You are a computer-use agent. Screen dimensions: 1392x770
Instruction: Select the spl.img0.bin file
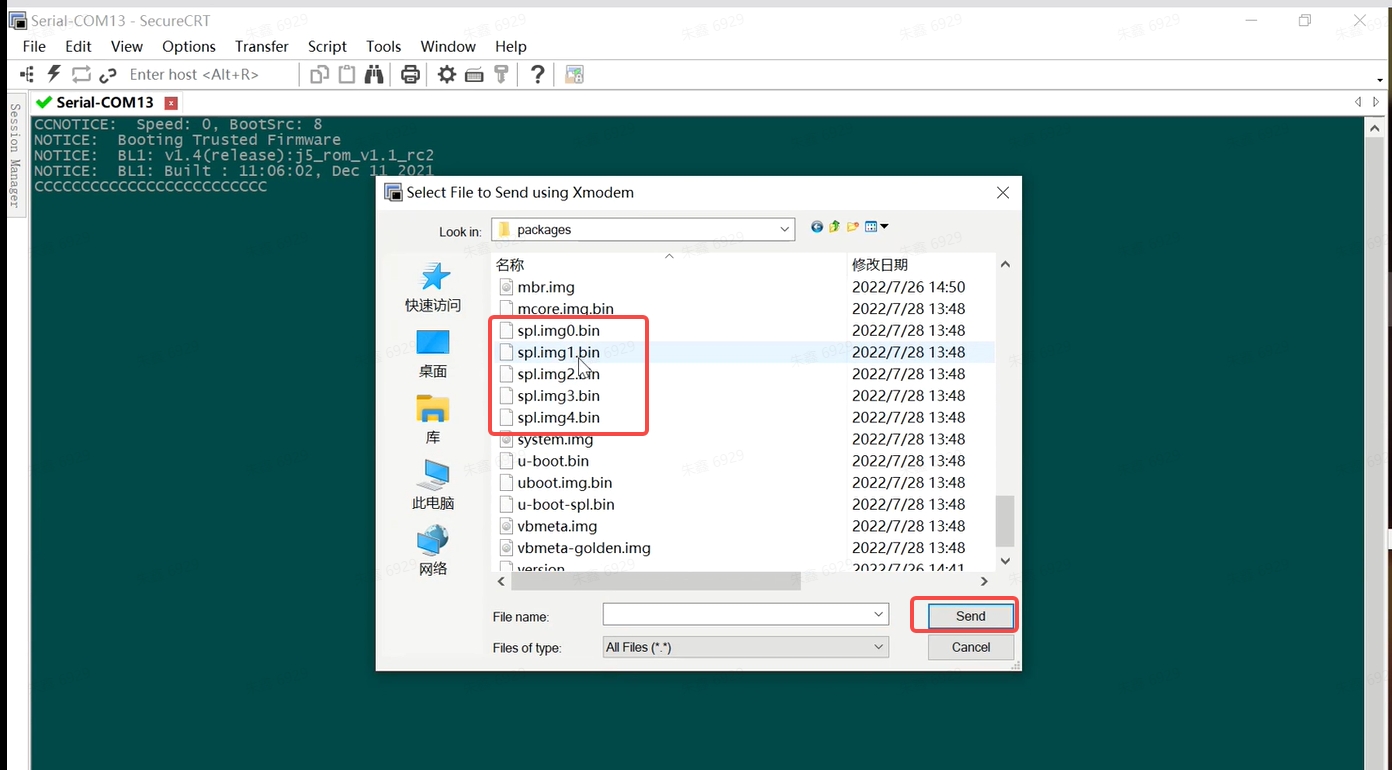[558, 331]
